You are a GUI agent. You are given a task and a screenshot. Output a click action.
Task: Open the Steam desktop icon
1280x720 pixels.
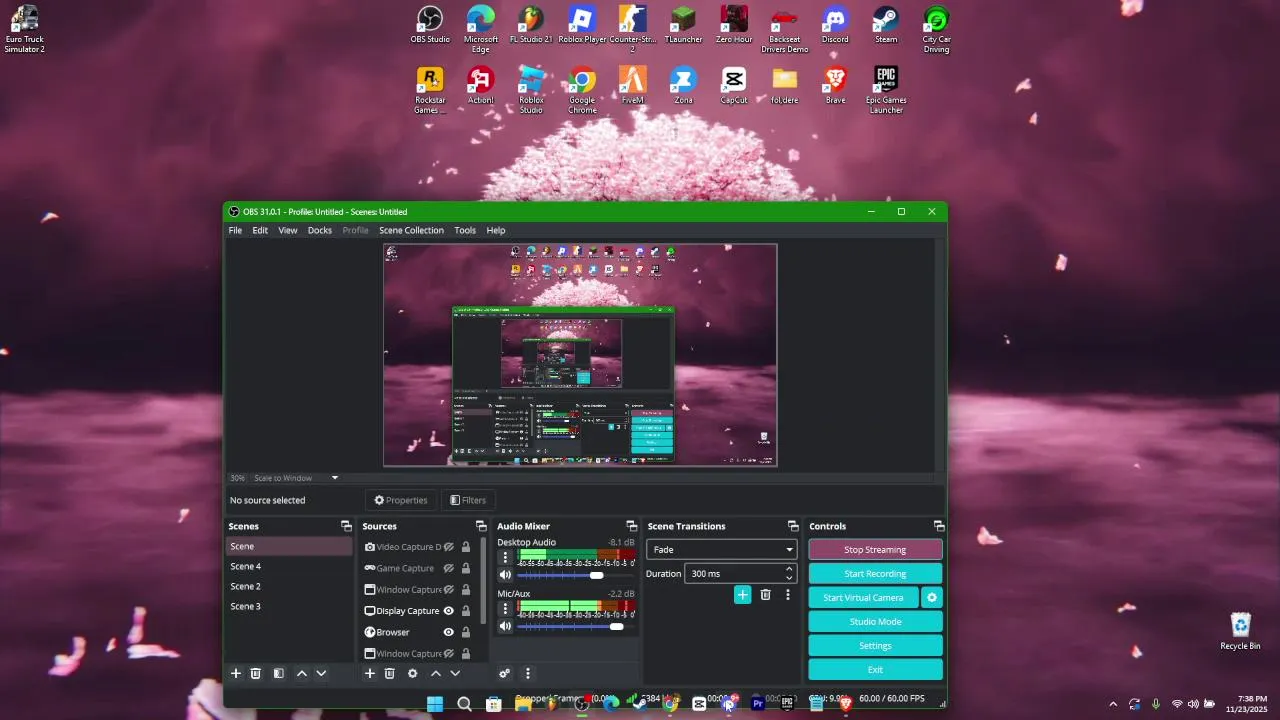click(886, 25)
